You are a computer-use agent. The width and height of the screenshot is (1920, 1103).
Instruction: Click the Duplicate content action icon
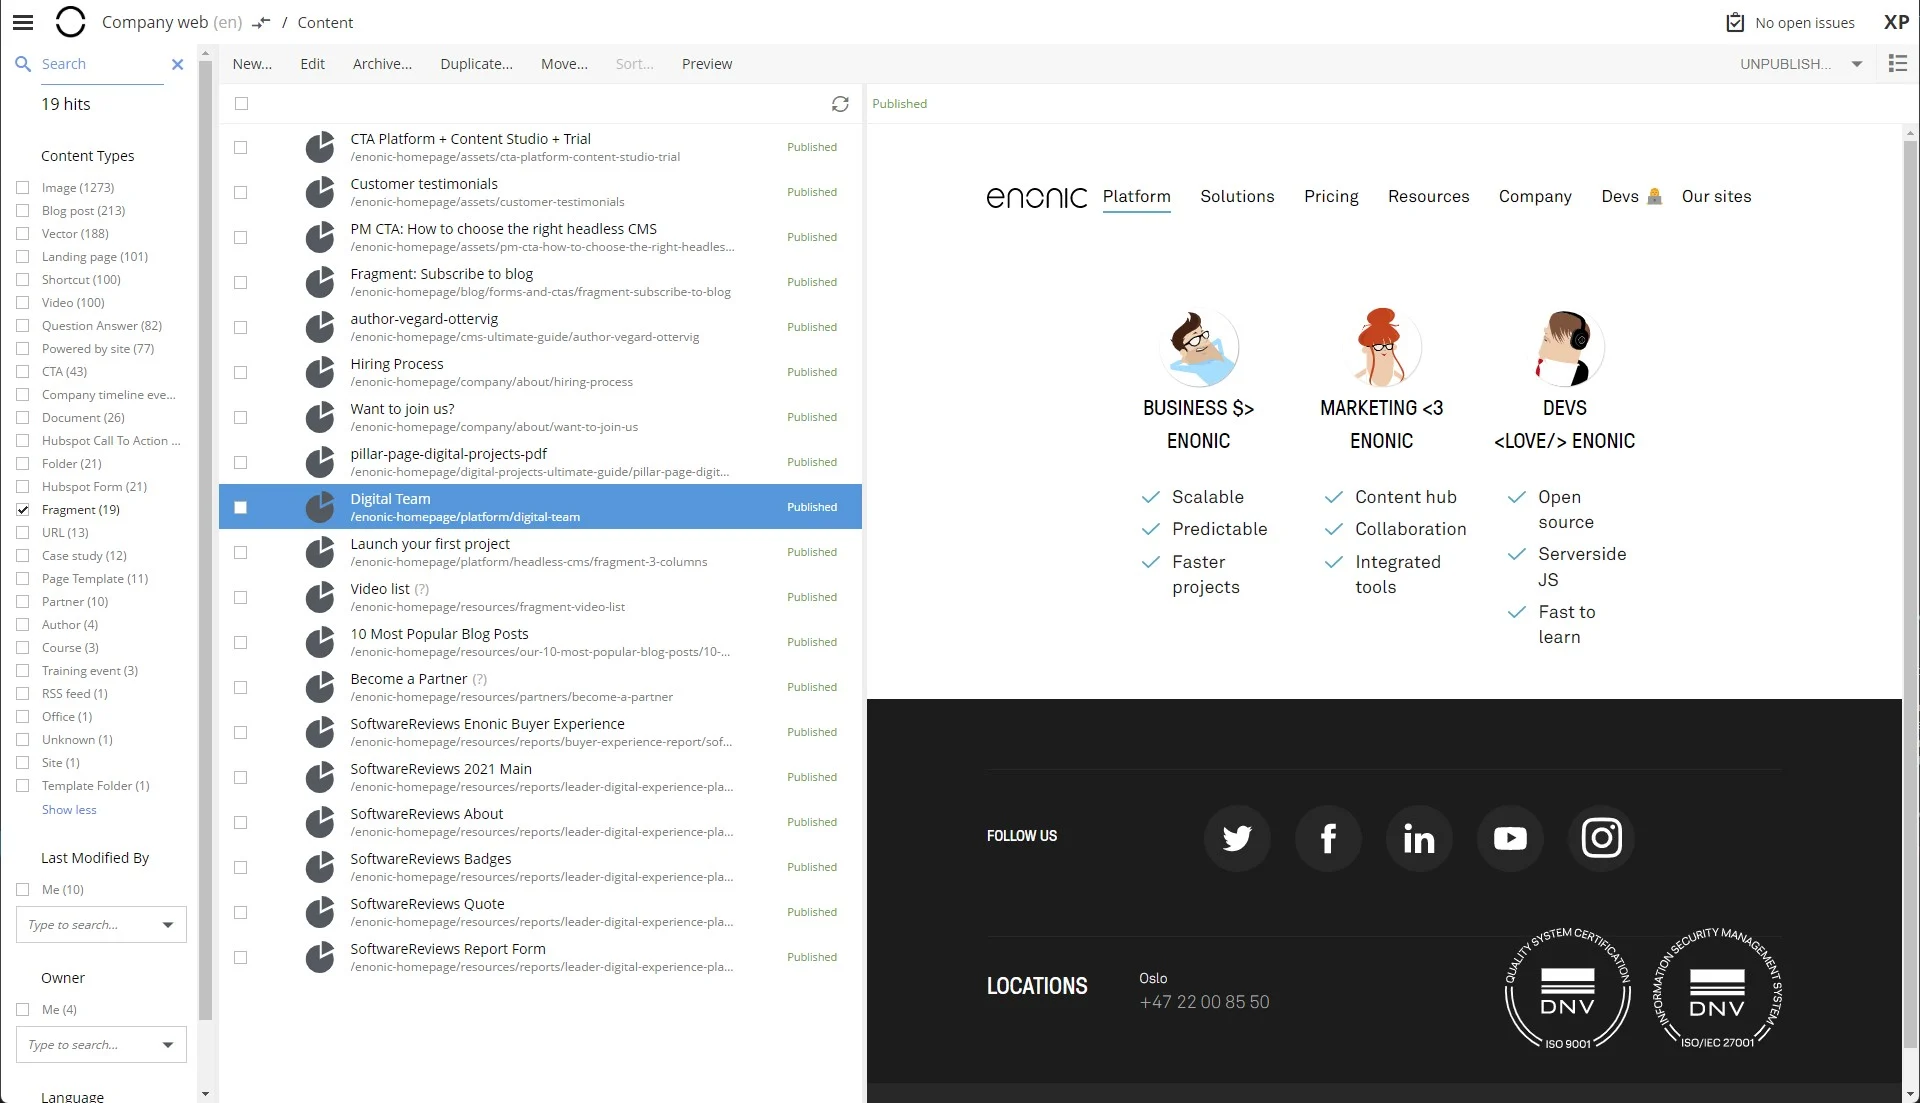tap(476, 63)
